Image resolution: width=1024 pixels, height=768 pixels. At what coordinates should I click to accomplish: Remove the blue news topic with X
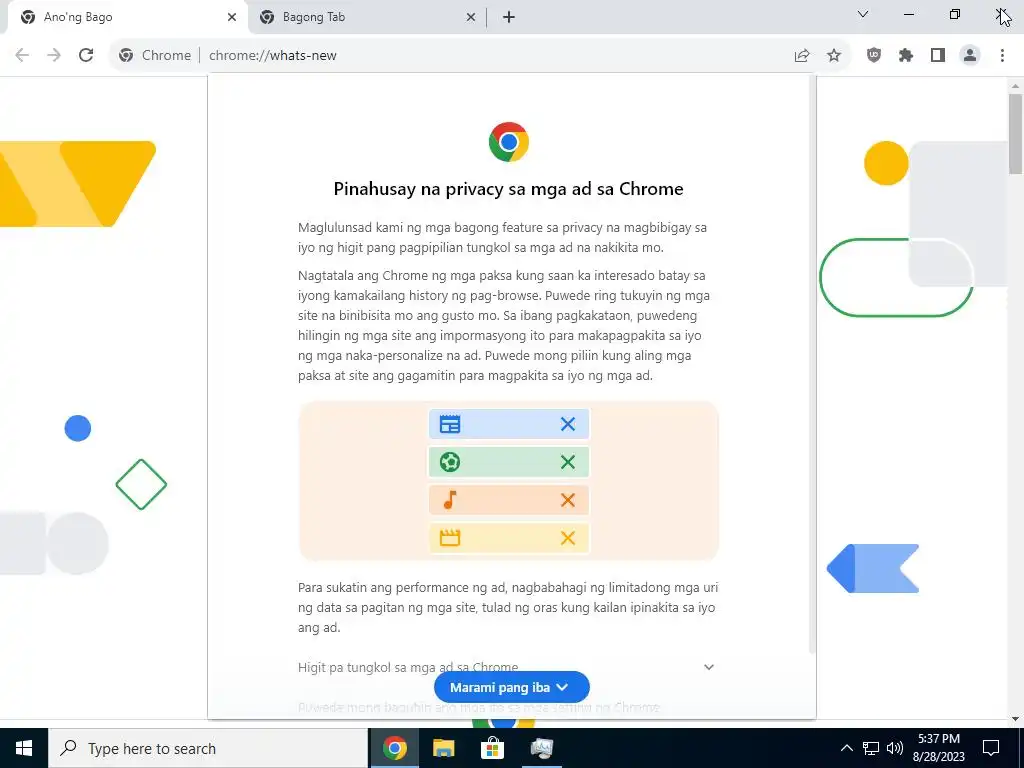(568, 424)
